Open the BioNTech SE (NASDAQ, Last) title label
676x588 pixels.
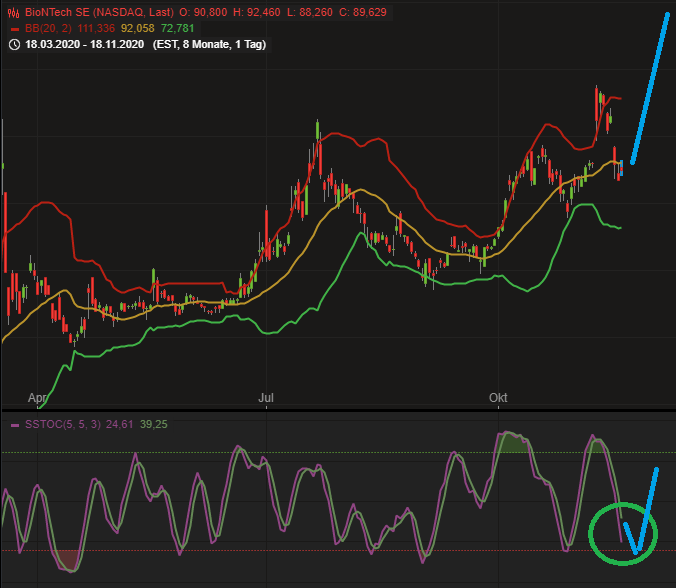pyautogui.click(x=100, y=13)
